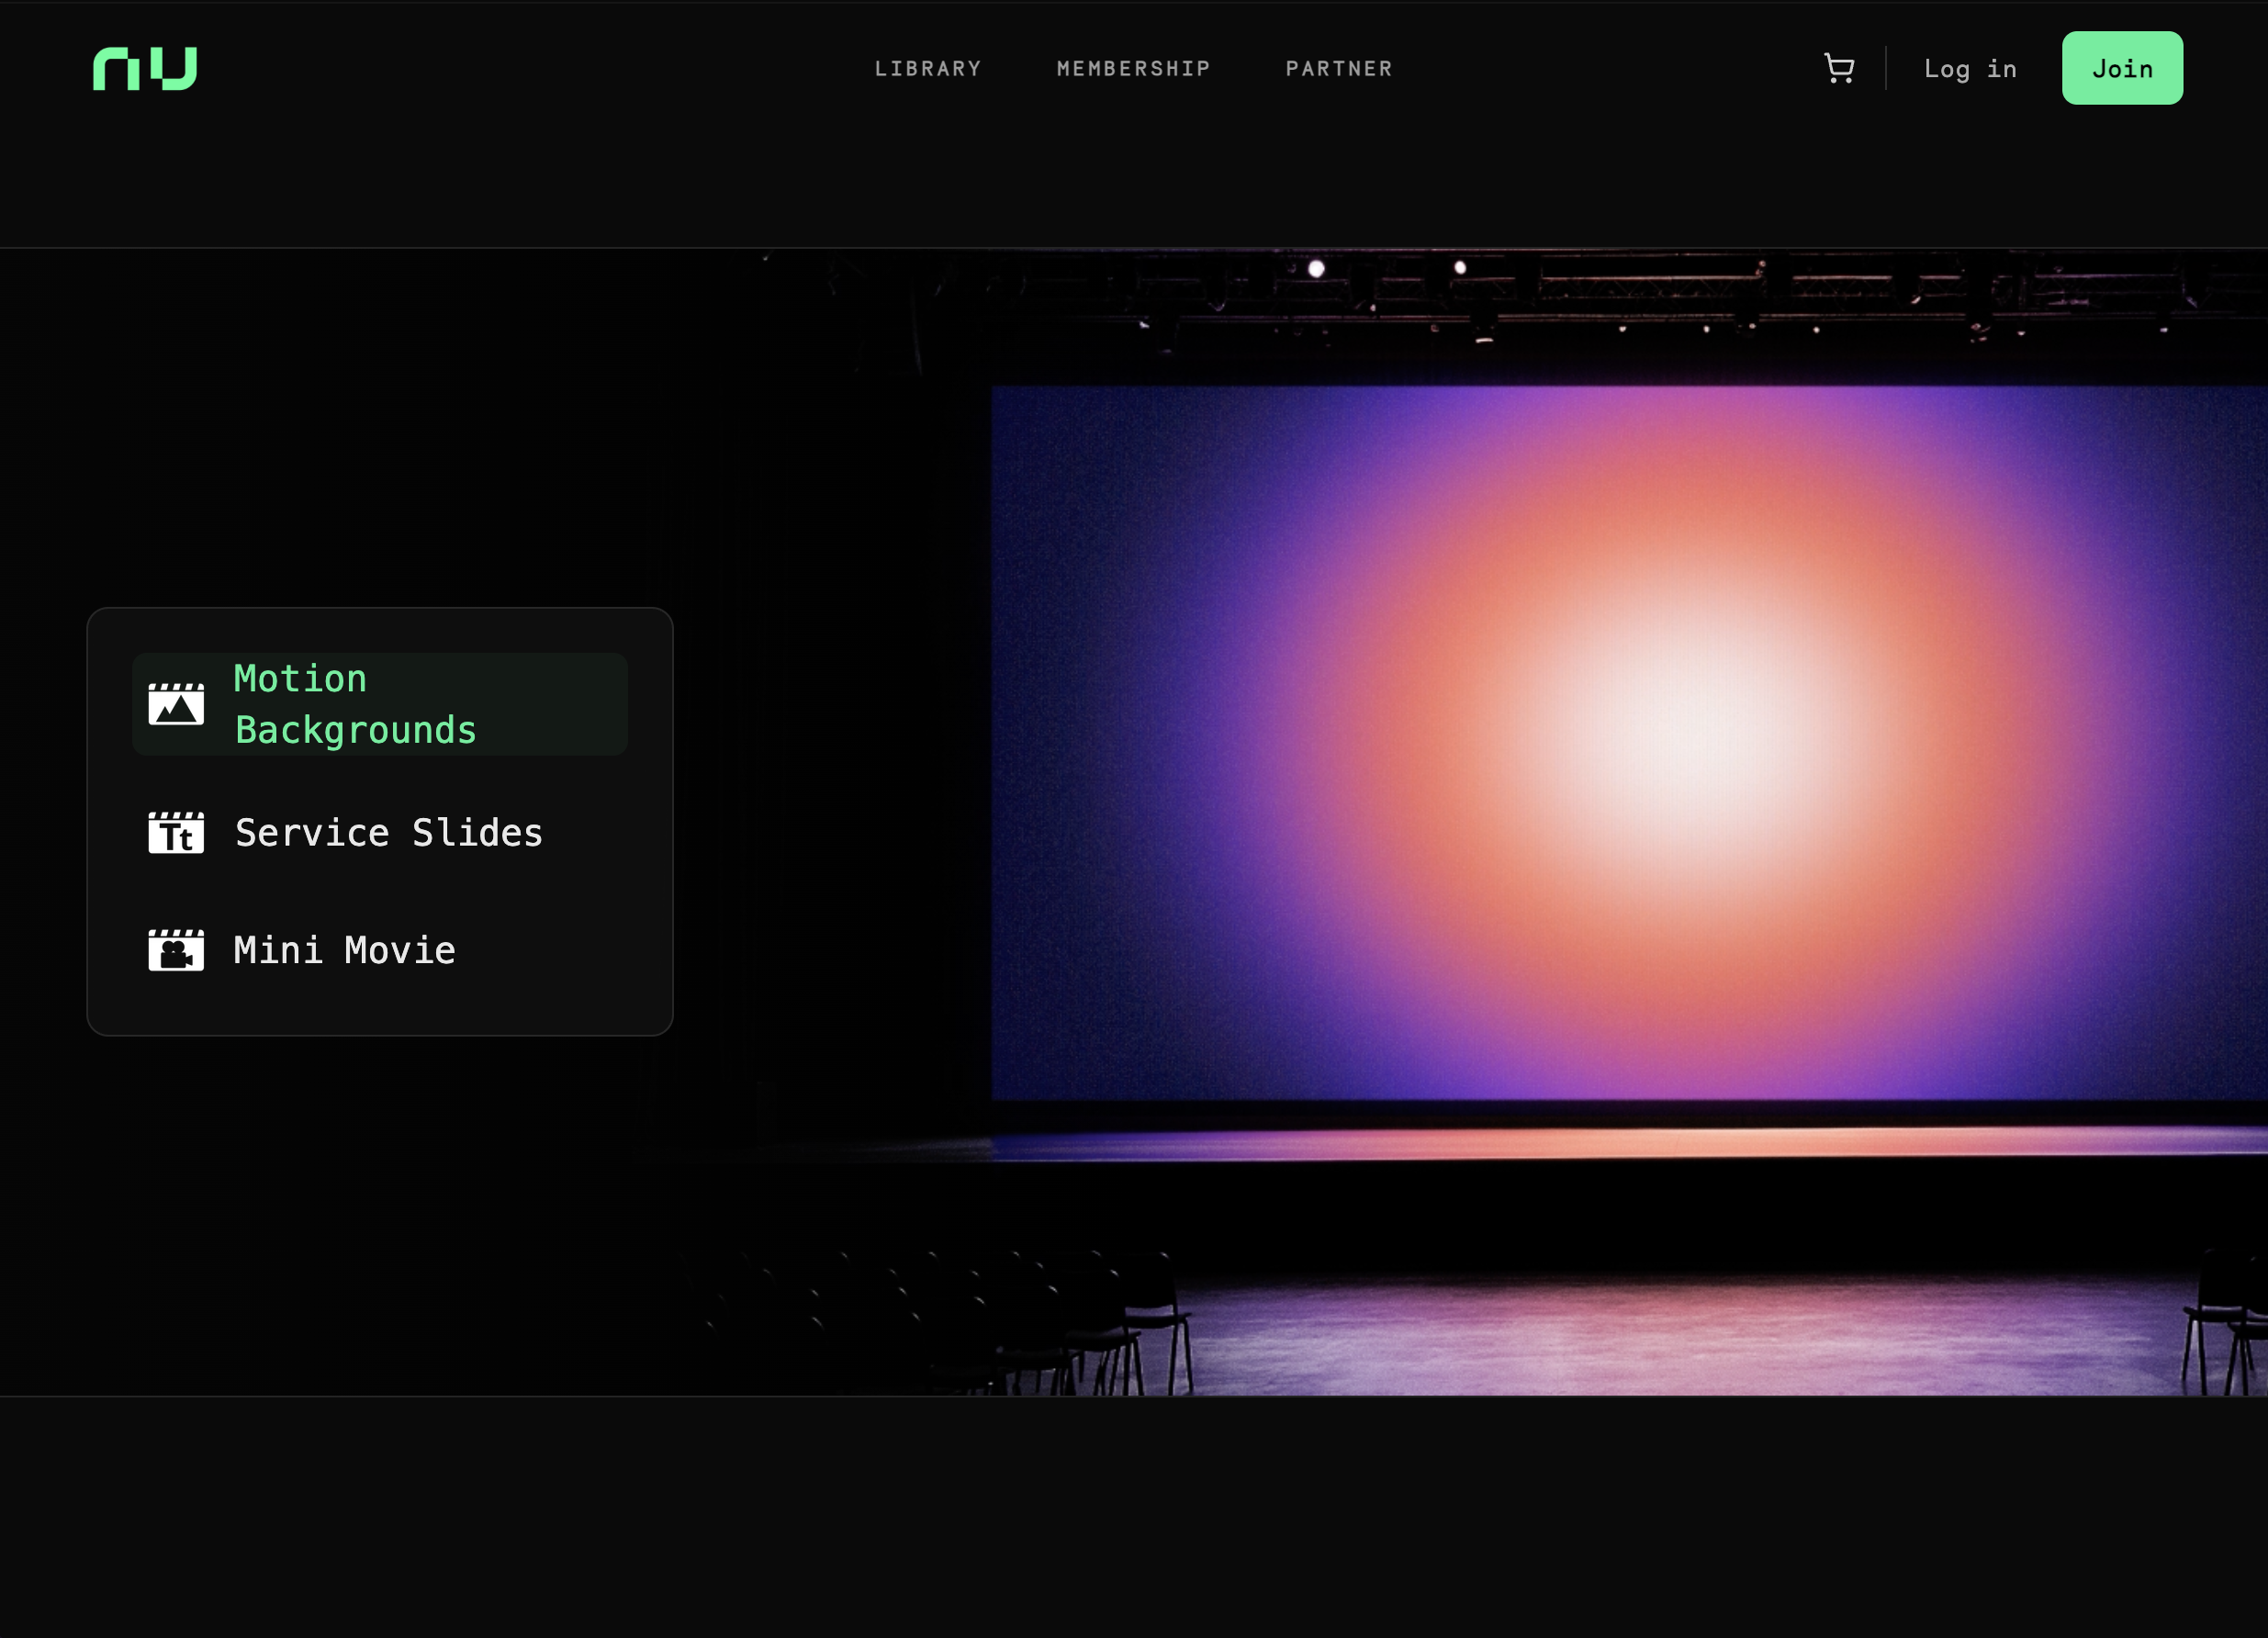Open the Library menu
The height and width of the screenshot is (1638, 2268).
click(x=928, y=69)
